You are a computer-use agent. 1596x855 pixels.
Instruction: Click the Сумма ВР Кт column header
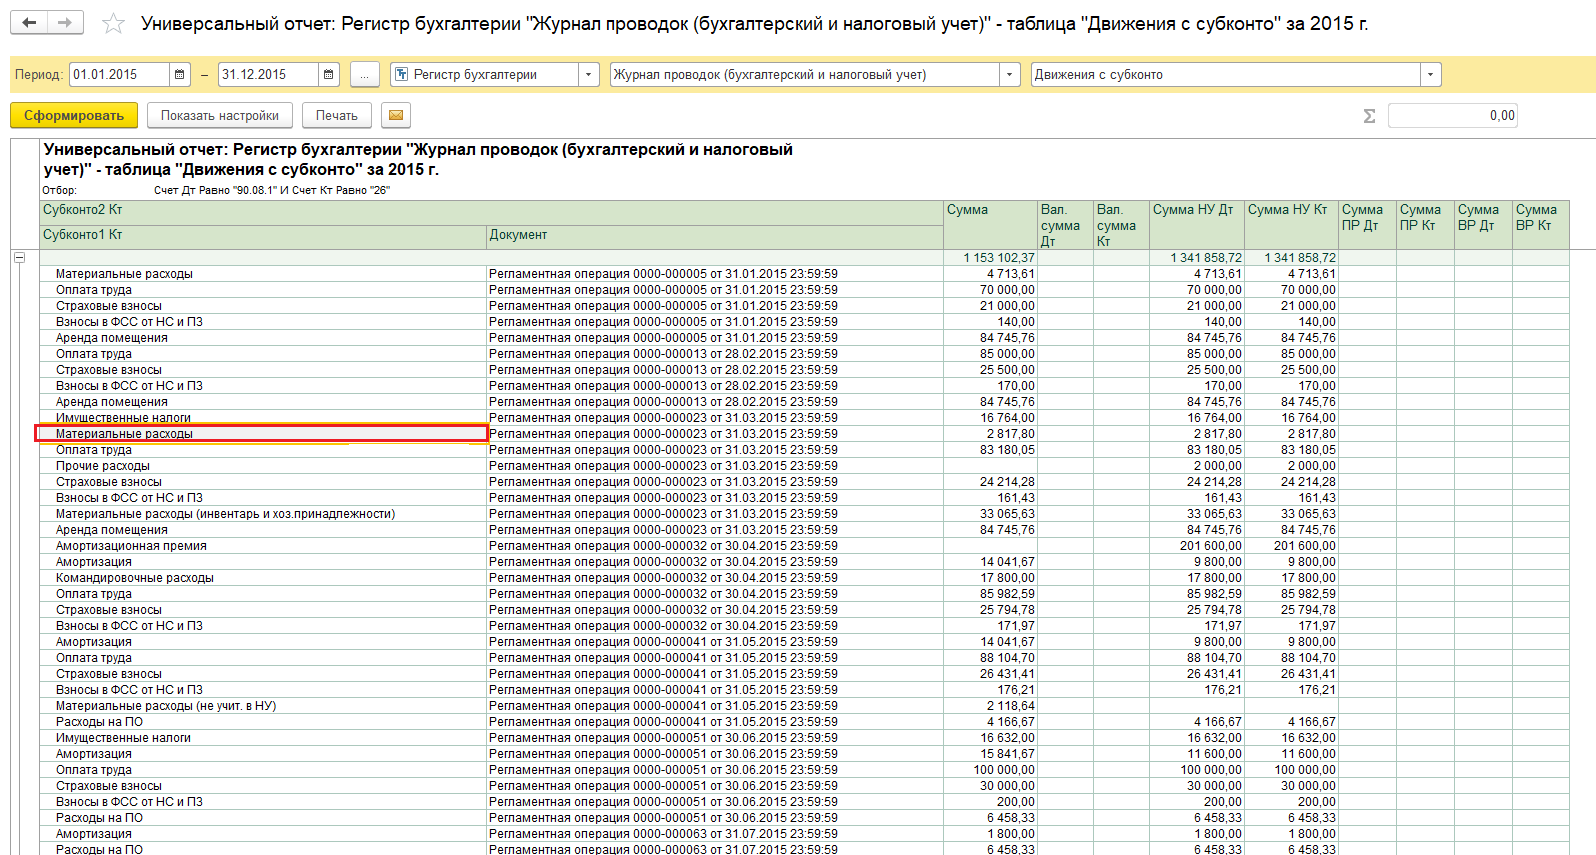click(x=1541, y=225)
